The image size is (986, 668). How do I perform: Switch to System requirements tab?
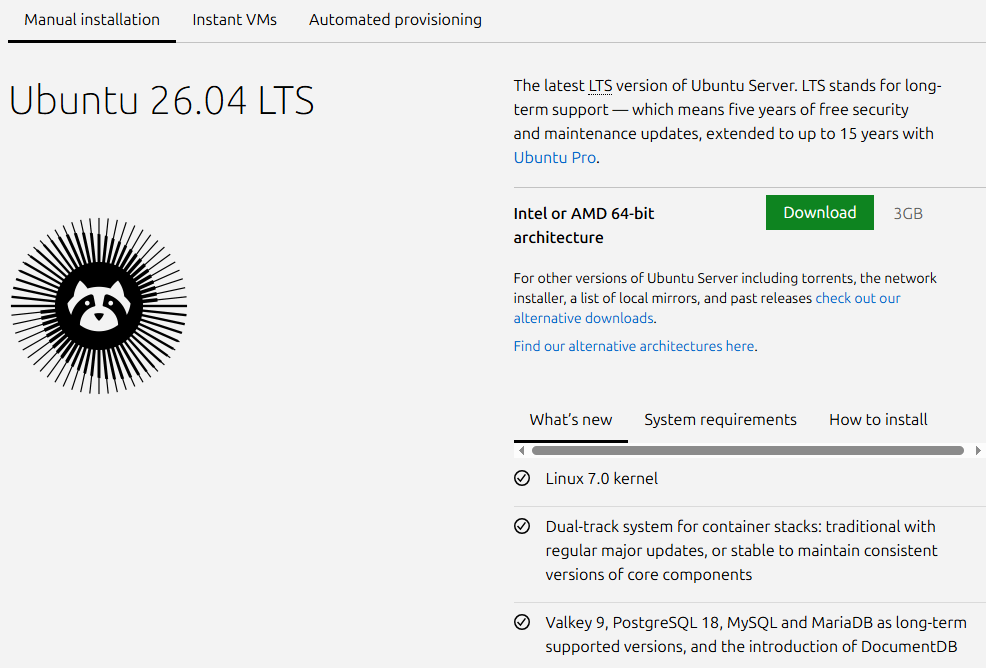coord(720,420)
